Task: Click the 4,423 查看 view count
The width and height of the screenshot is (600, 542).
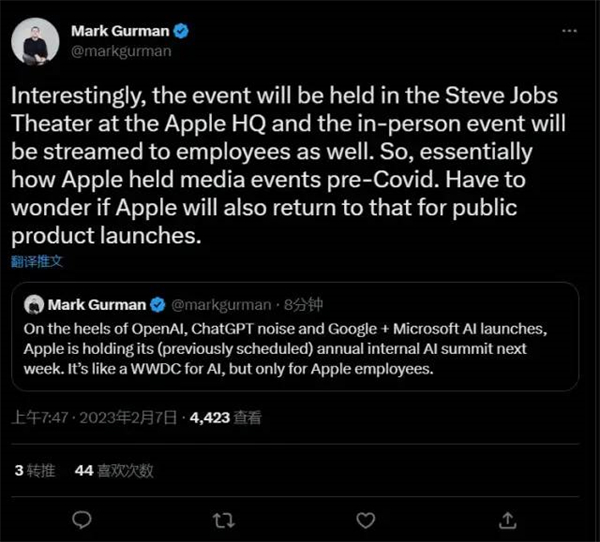Action: click(226, 417)
